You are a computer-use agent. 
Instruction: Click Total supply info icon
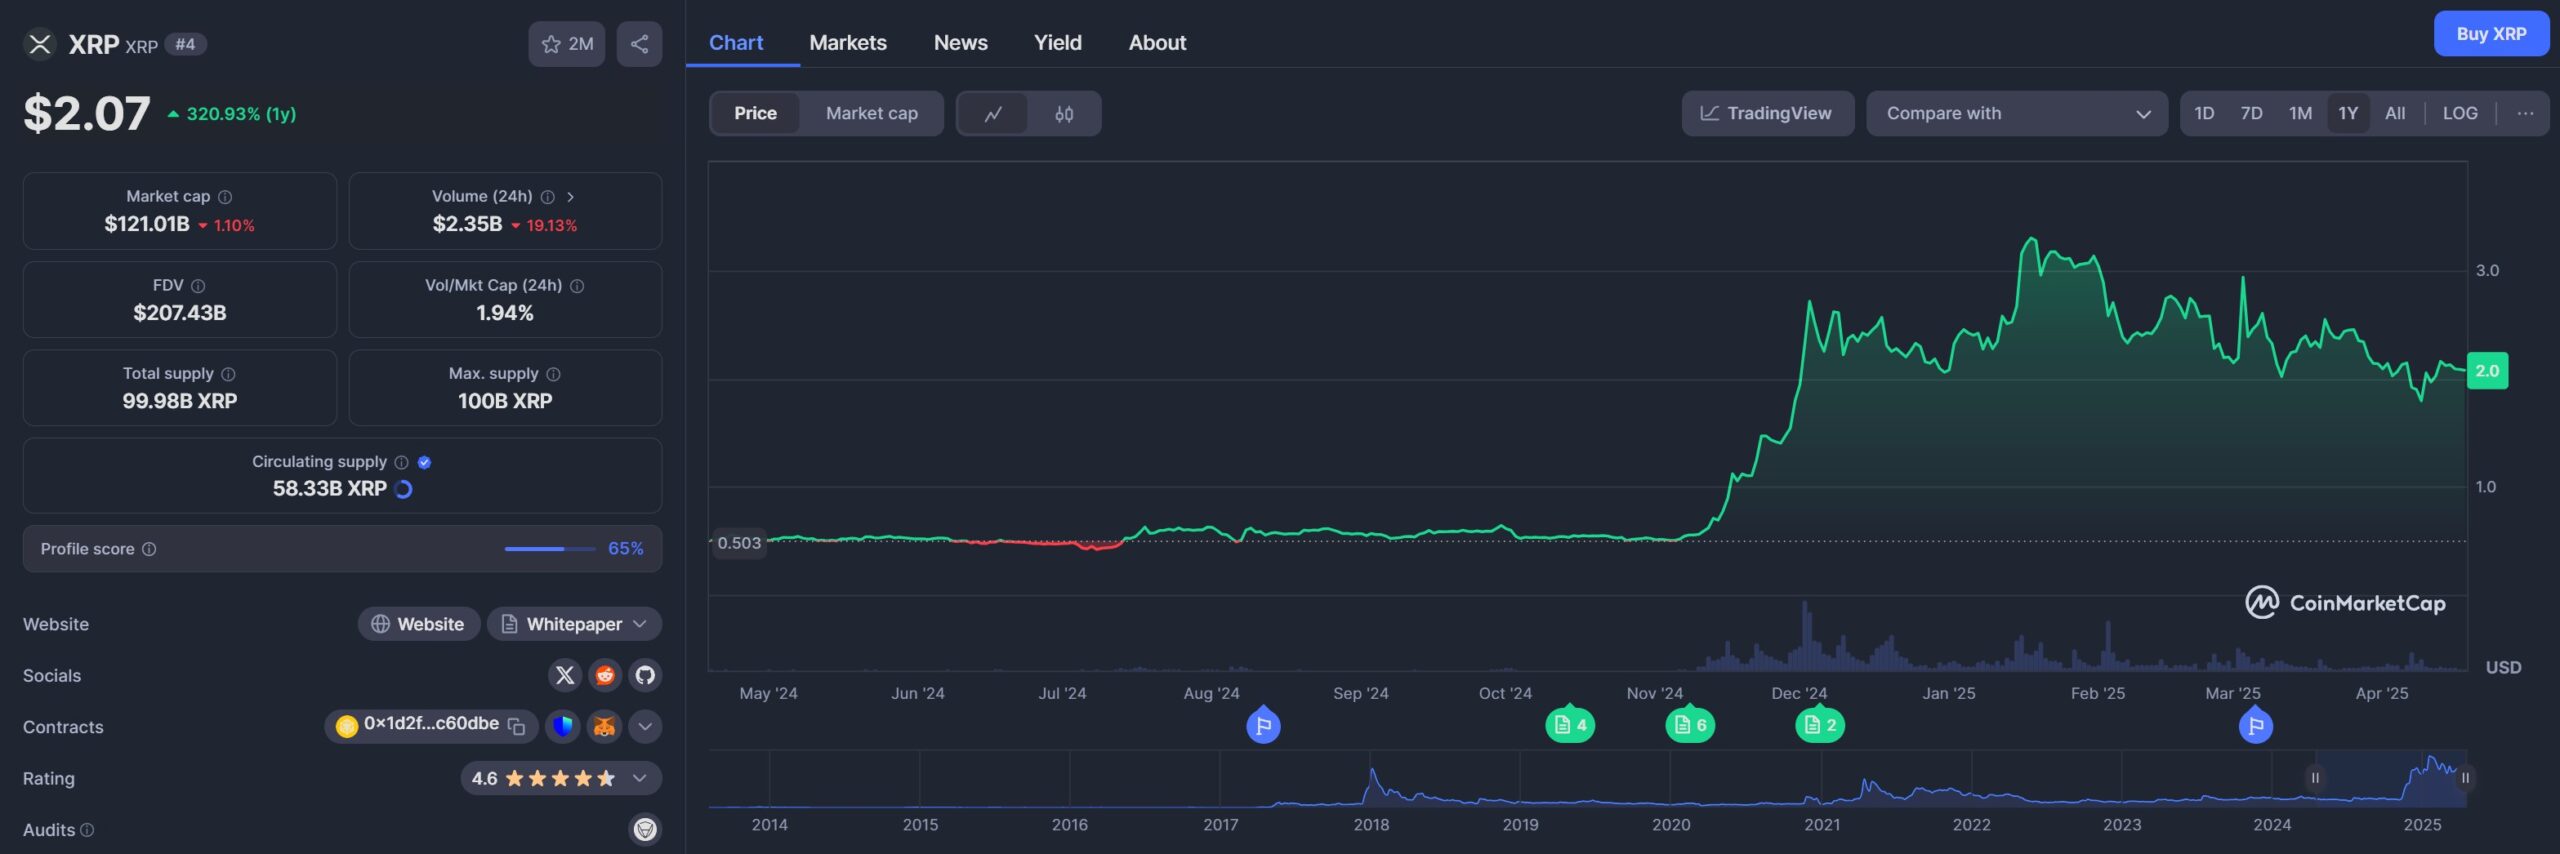pos(228,374)
